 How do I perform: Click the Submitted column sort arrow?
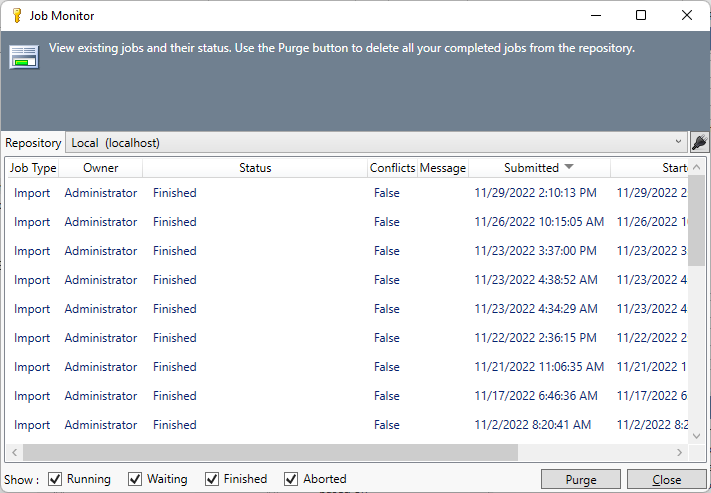coord(569,168)
